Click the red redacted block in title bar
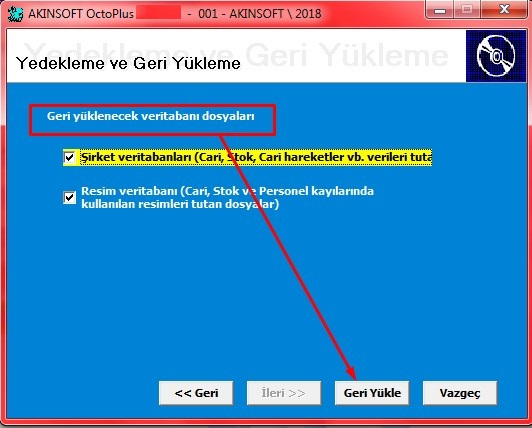Viewport: 532px width, 428px height. point(158,14)
